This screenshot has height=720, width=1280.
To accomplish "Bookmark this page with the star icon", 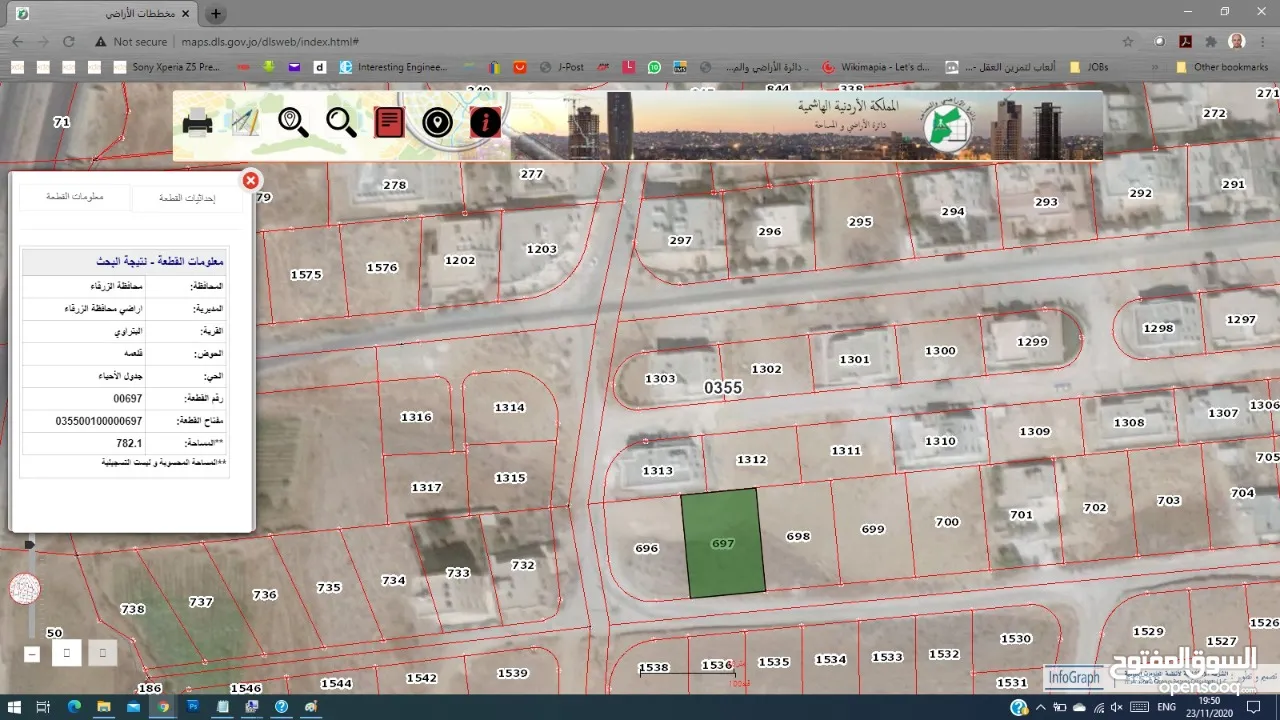I will click(x=1128, y=42).
